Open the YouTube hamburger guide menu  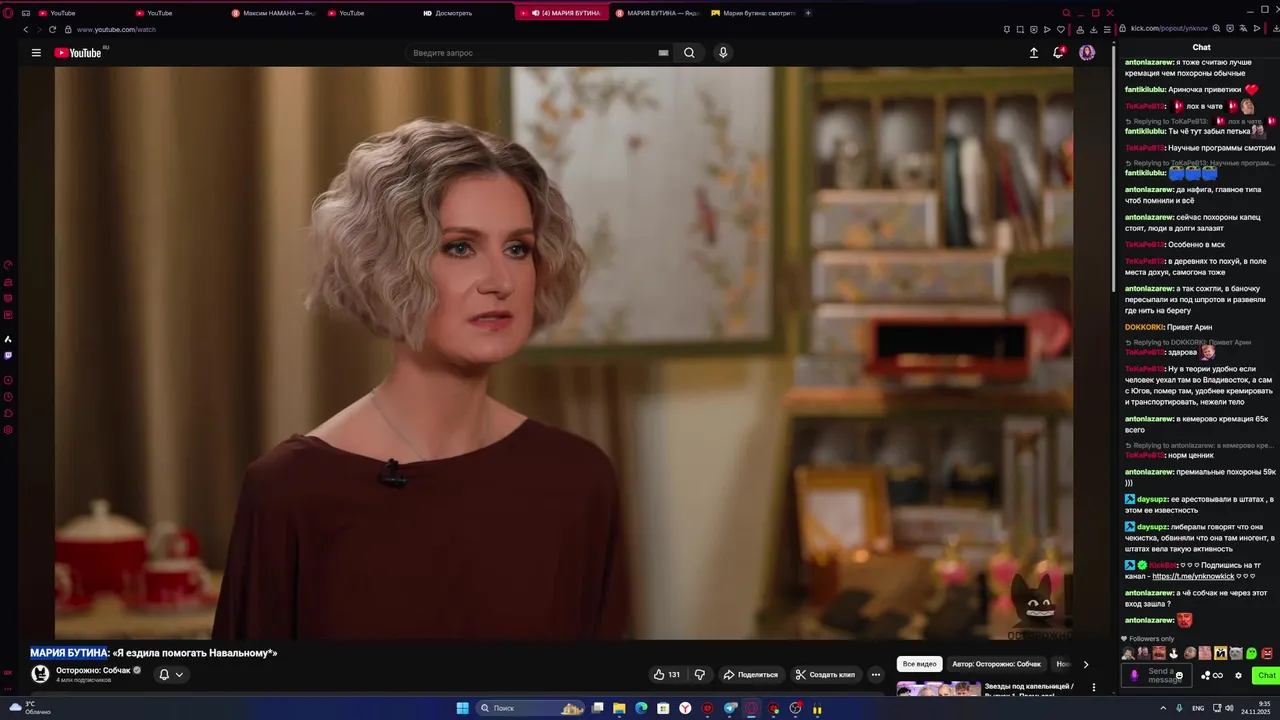tap(36, 53)
